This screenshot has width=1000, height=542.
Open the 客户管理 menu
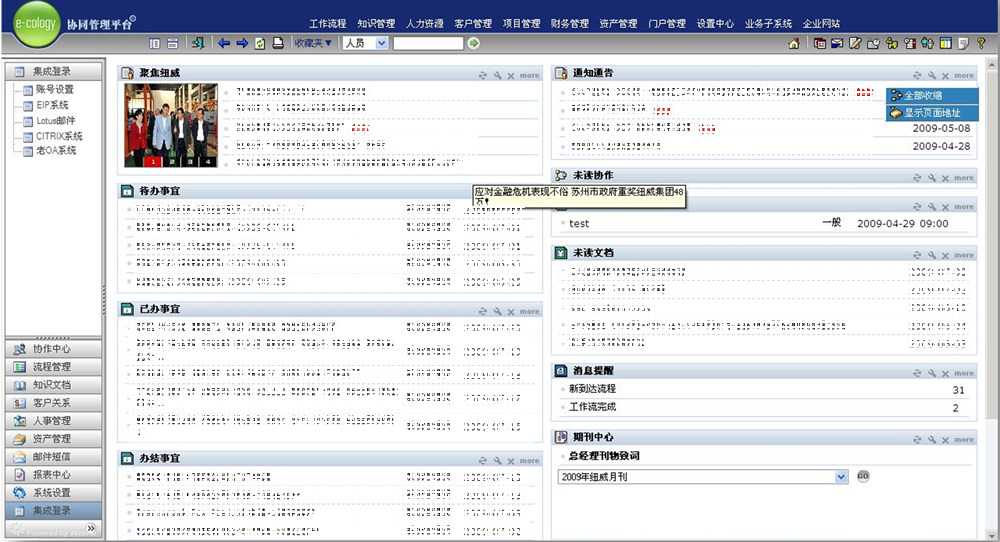(x=473, y=24)
